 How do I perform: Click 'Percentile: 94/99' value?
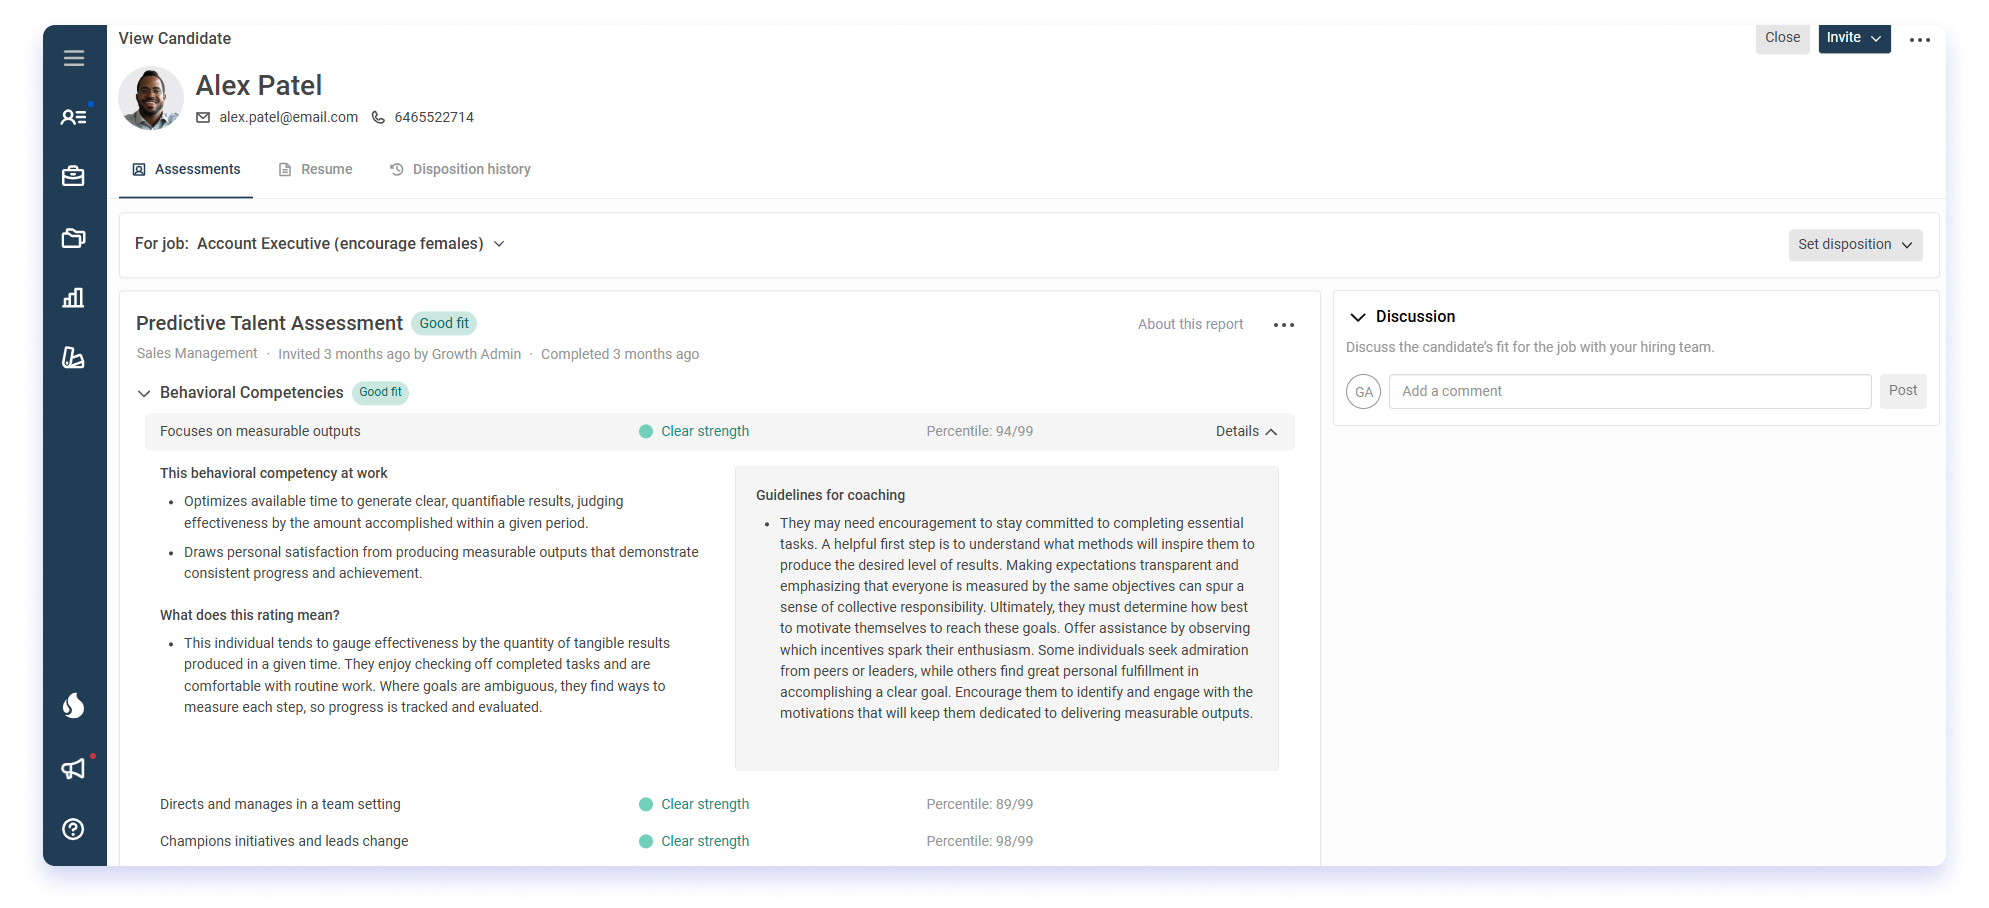pyautogui.click(x=980, y=432)
